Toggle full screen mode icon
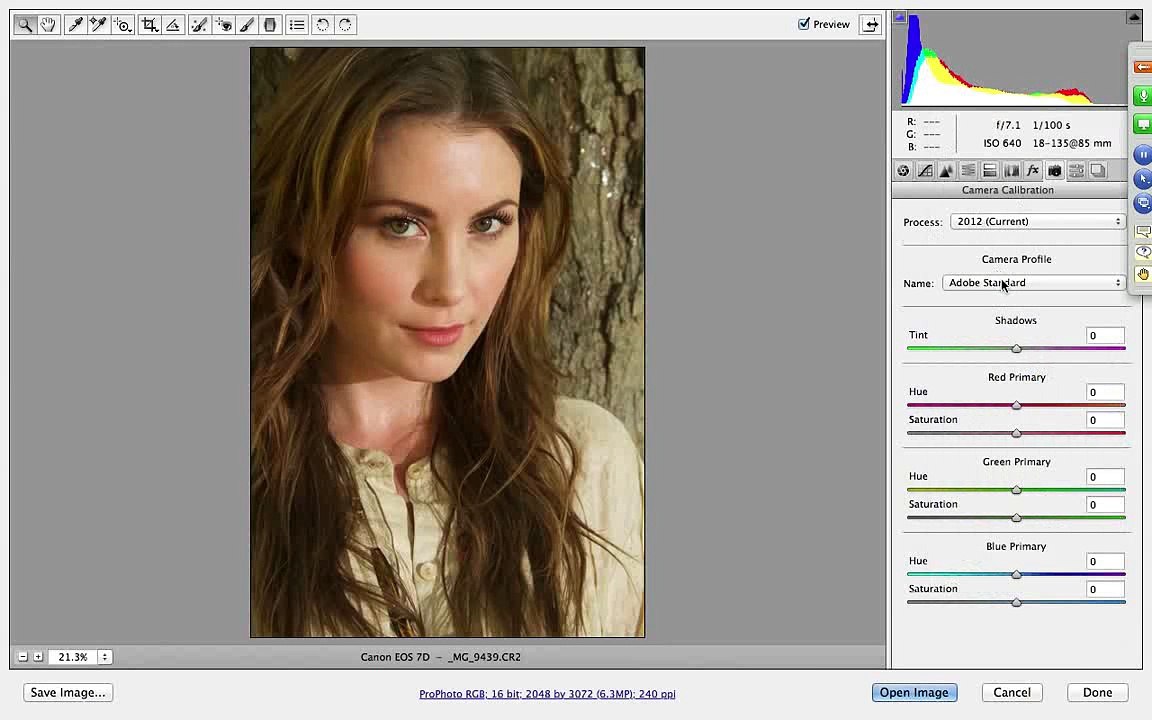Screen dimensions: 1152x720 tap(871, 24)
